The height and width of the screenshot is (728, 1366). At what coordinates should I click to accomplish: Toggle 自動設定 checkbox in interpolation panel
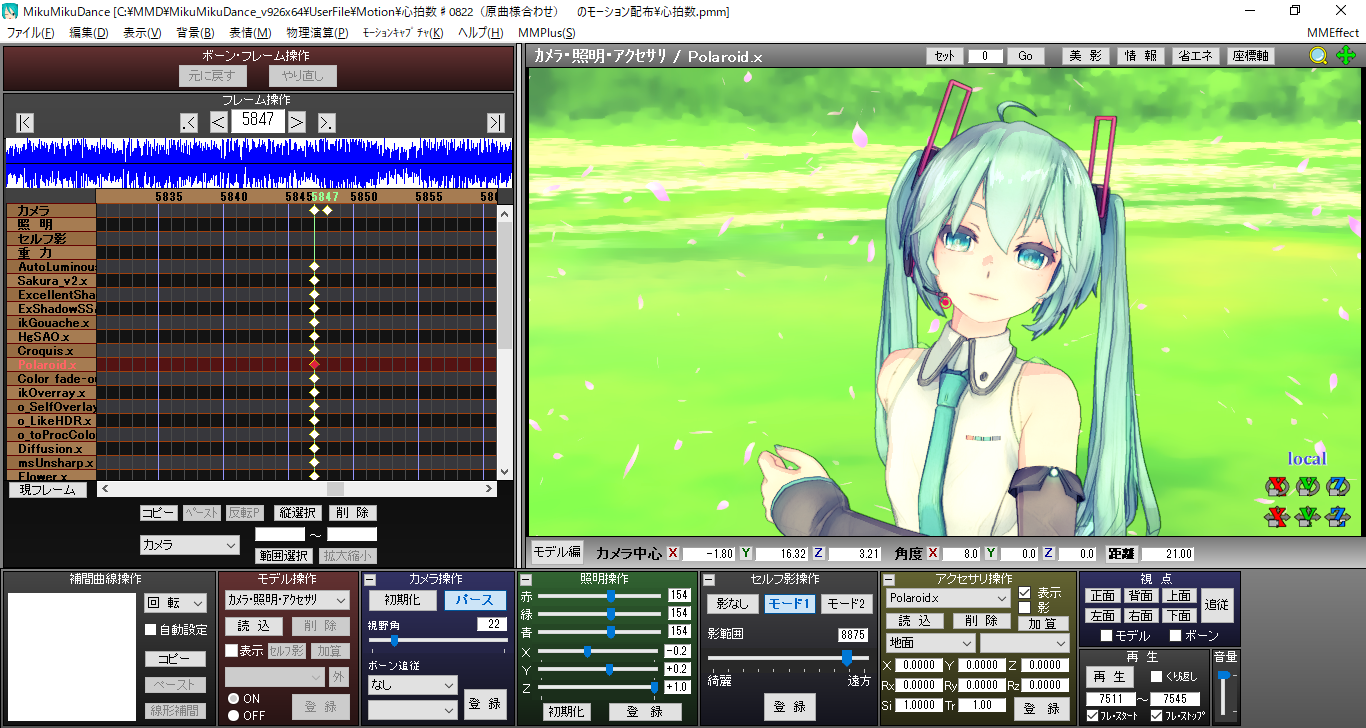click(151, 630)
